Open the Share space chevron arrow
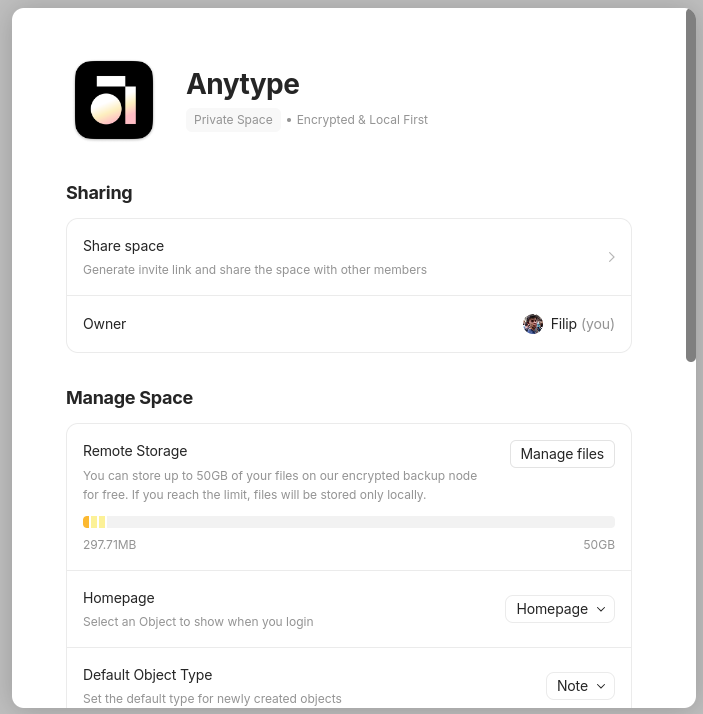Viewport: 703px width, 714px height. (611, 257)
